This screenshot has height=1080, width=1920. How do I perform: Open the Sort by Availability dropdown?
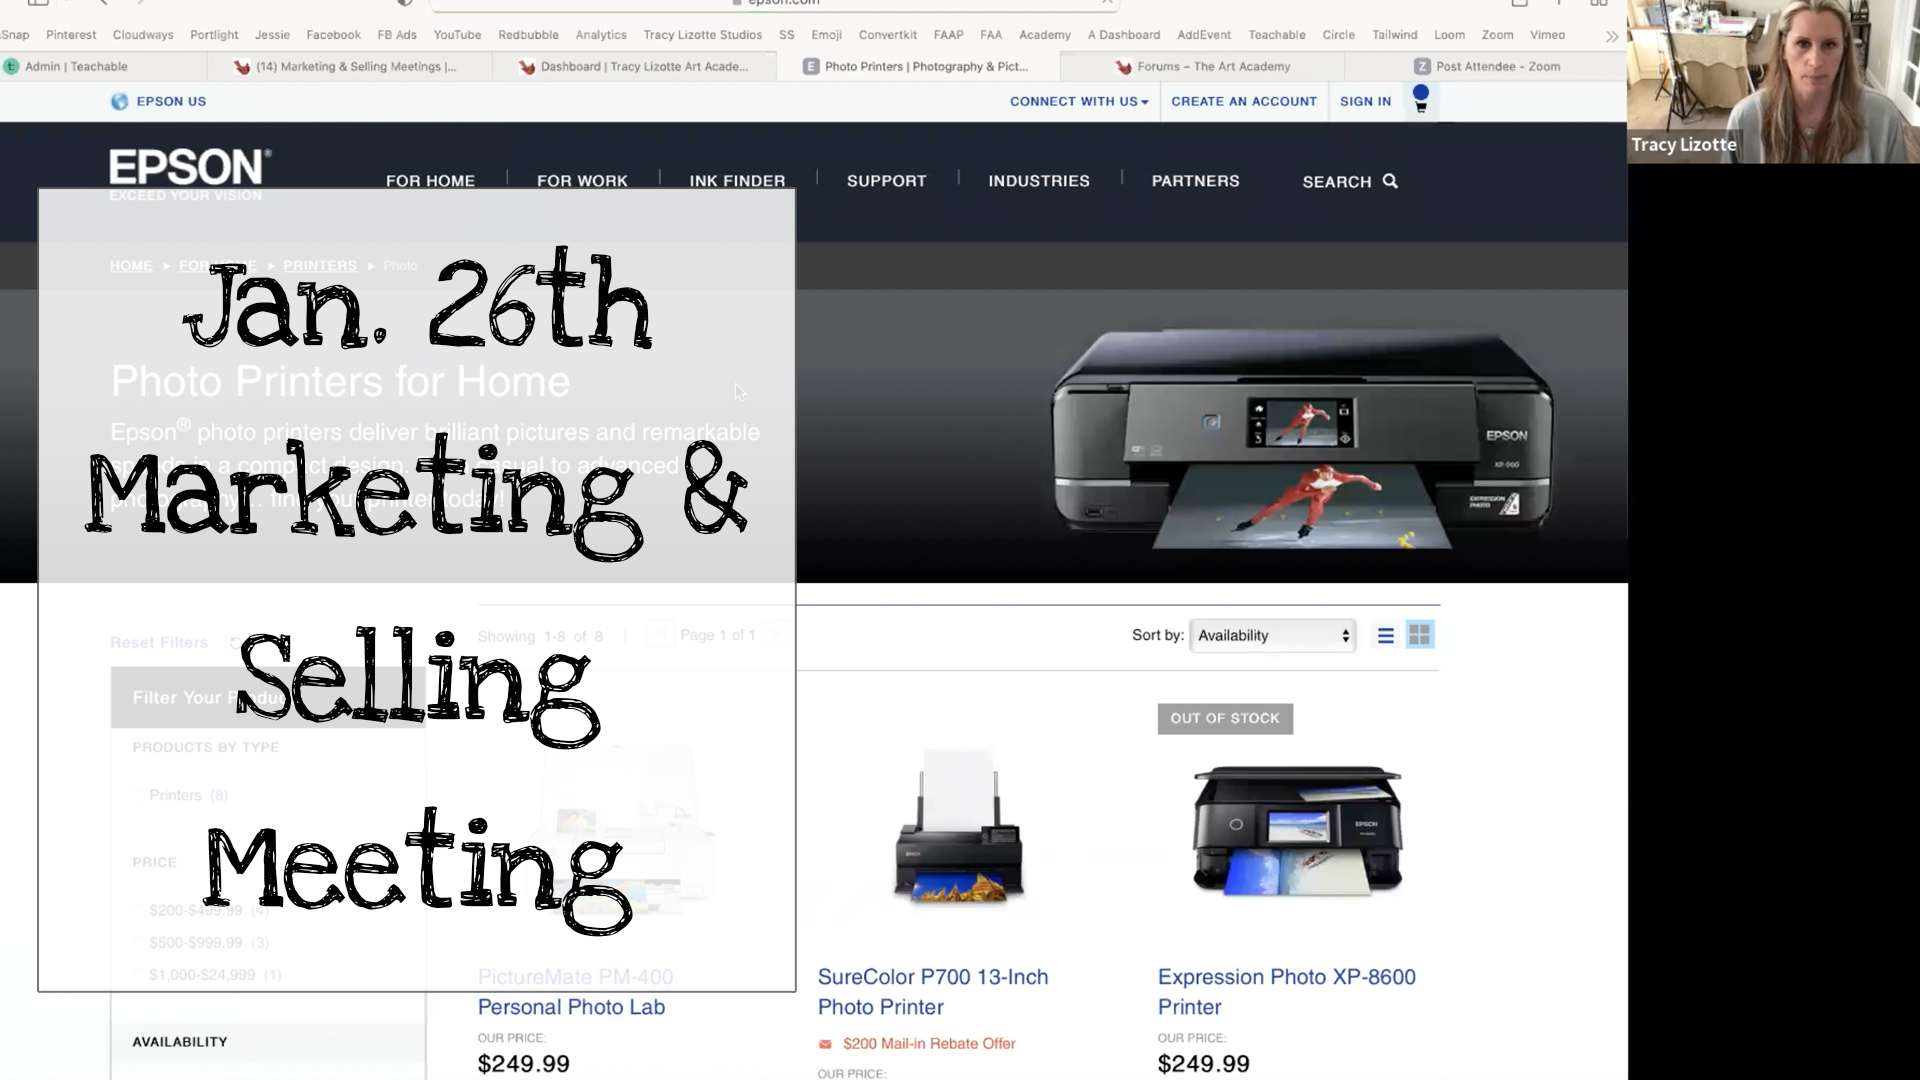1272,635
